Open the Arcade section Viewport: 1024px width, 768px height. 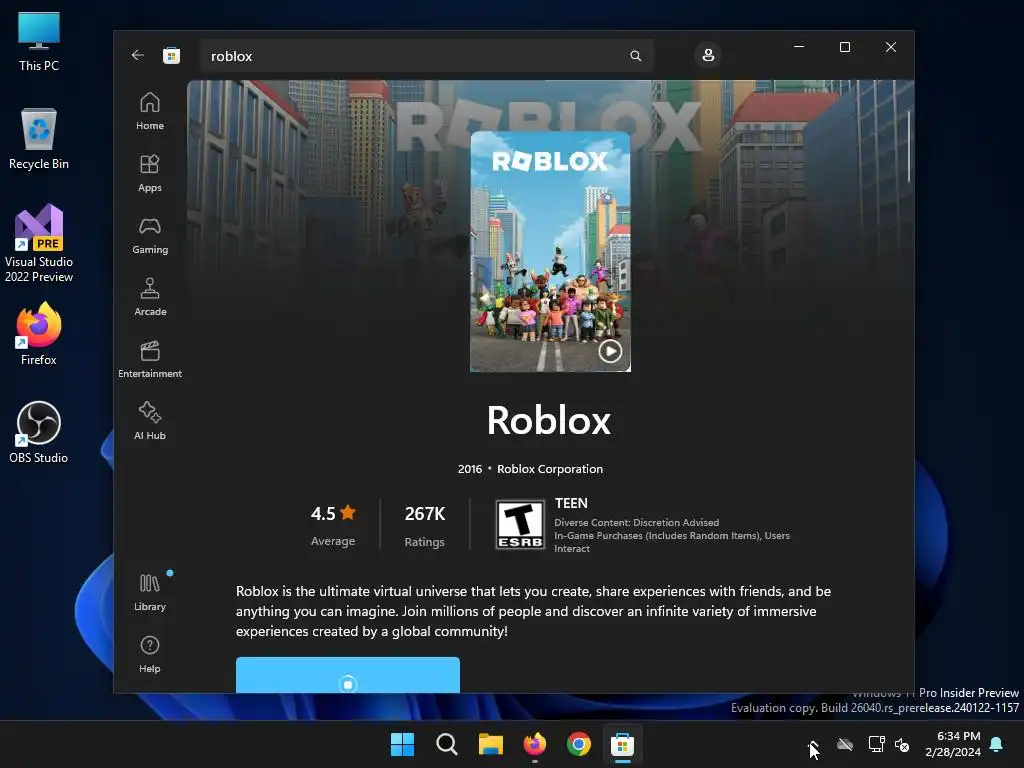(150, 297)
